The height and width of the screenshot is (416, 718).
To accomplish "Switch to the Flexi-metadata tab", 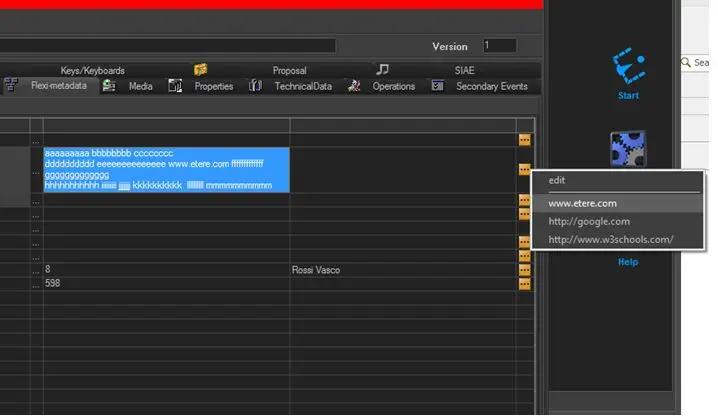I will (57, 86).
